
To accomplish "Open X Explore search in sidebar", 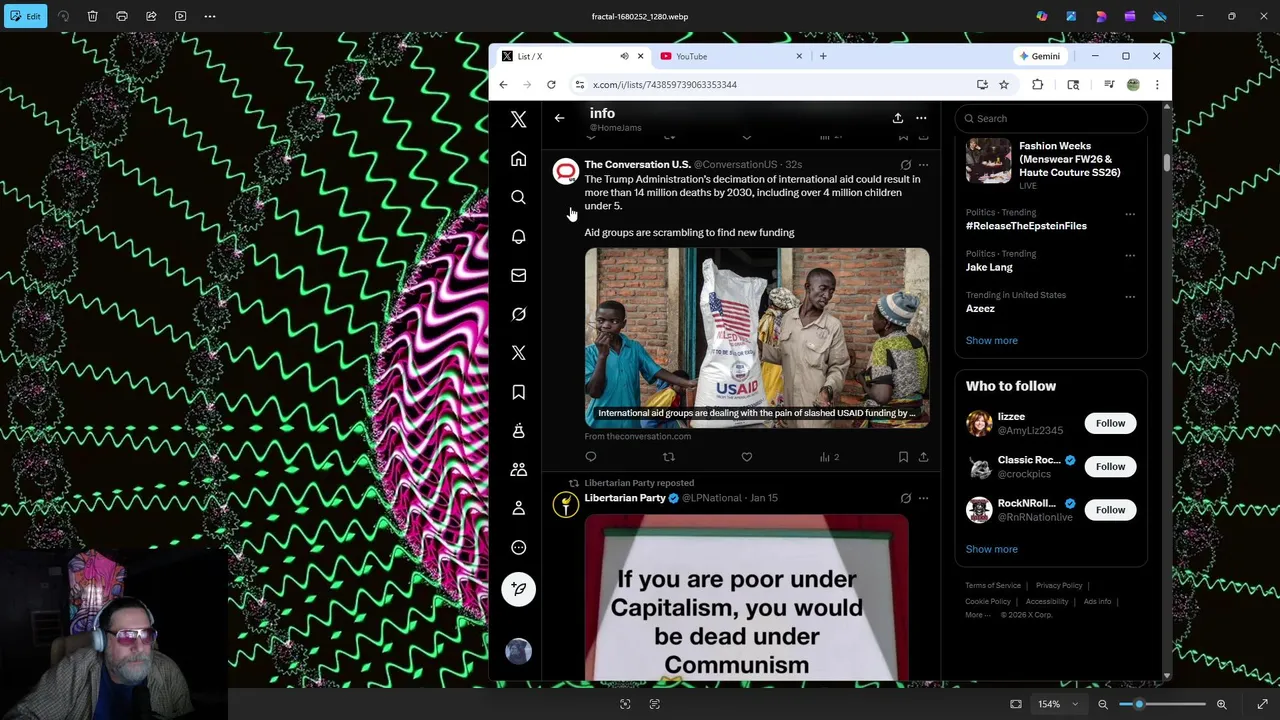I will coord(518,198).
